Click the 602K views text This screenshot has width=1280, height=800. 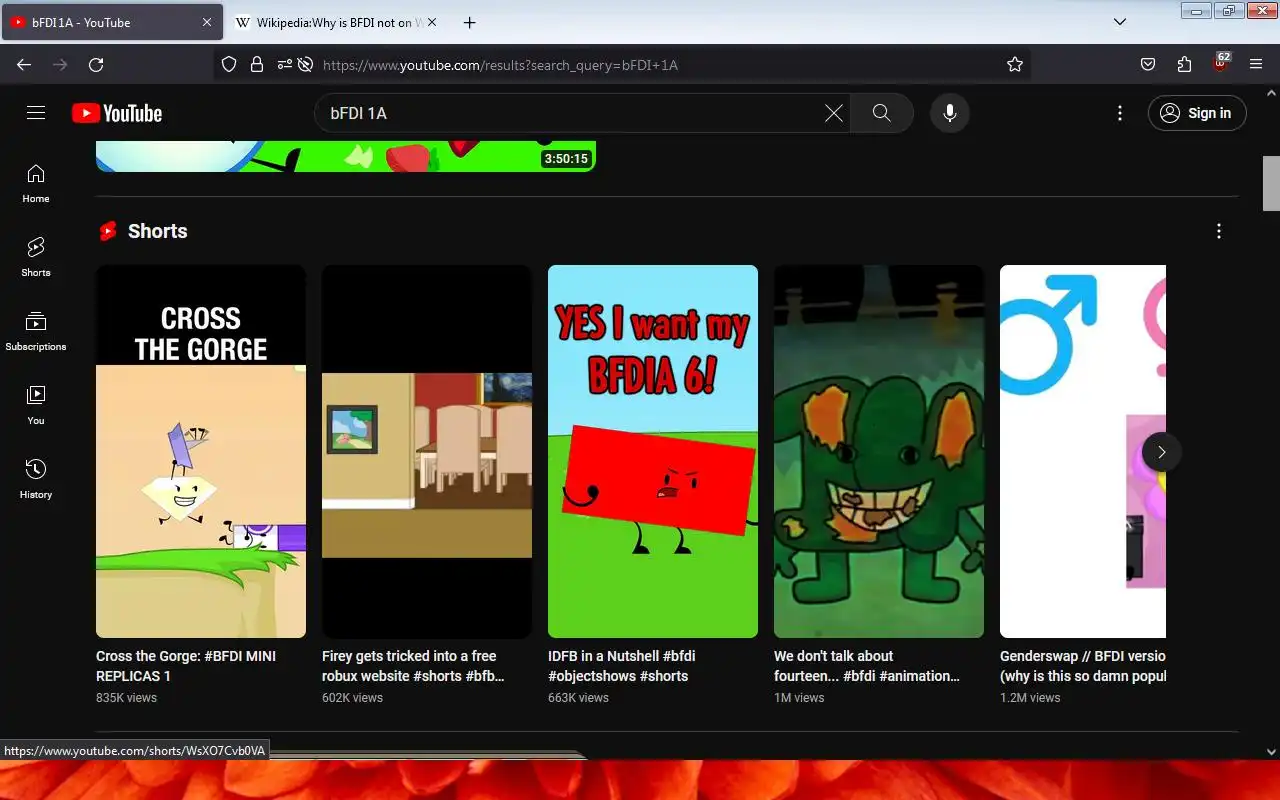[x=352, y=698]
